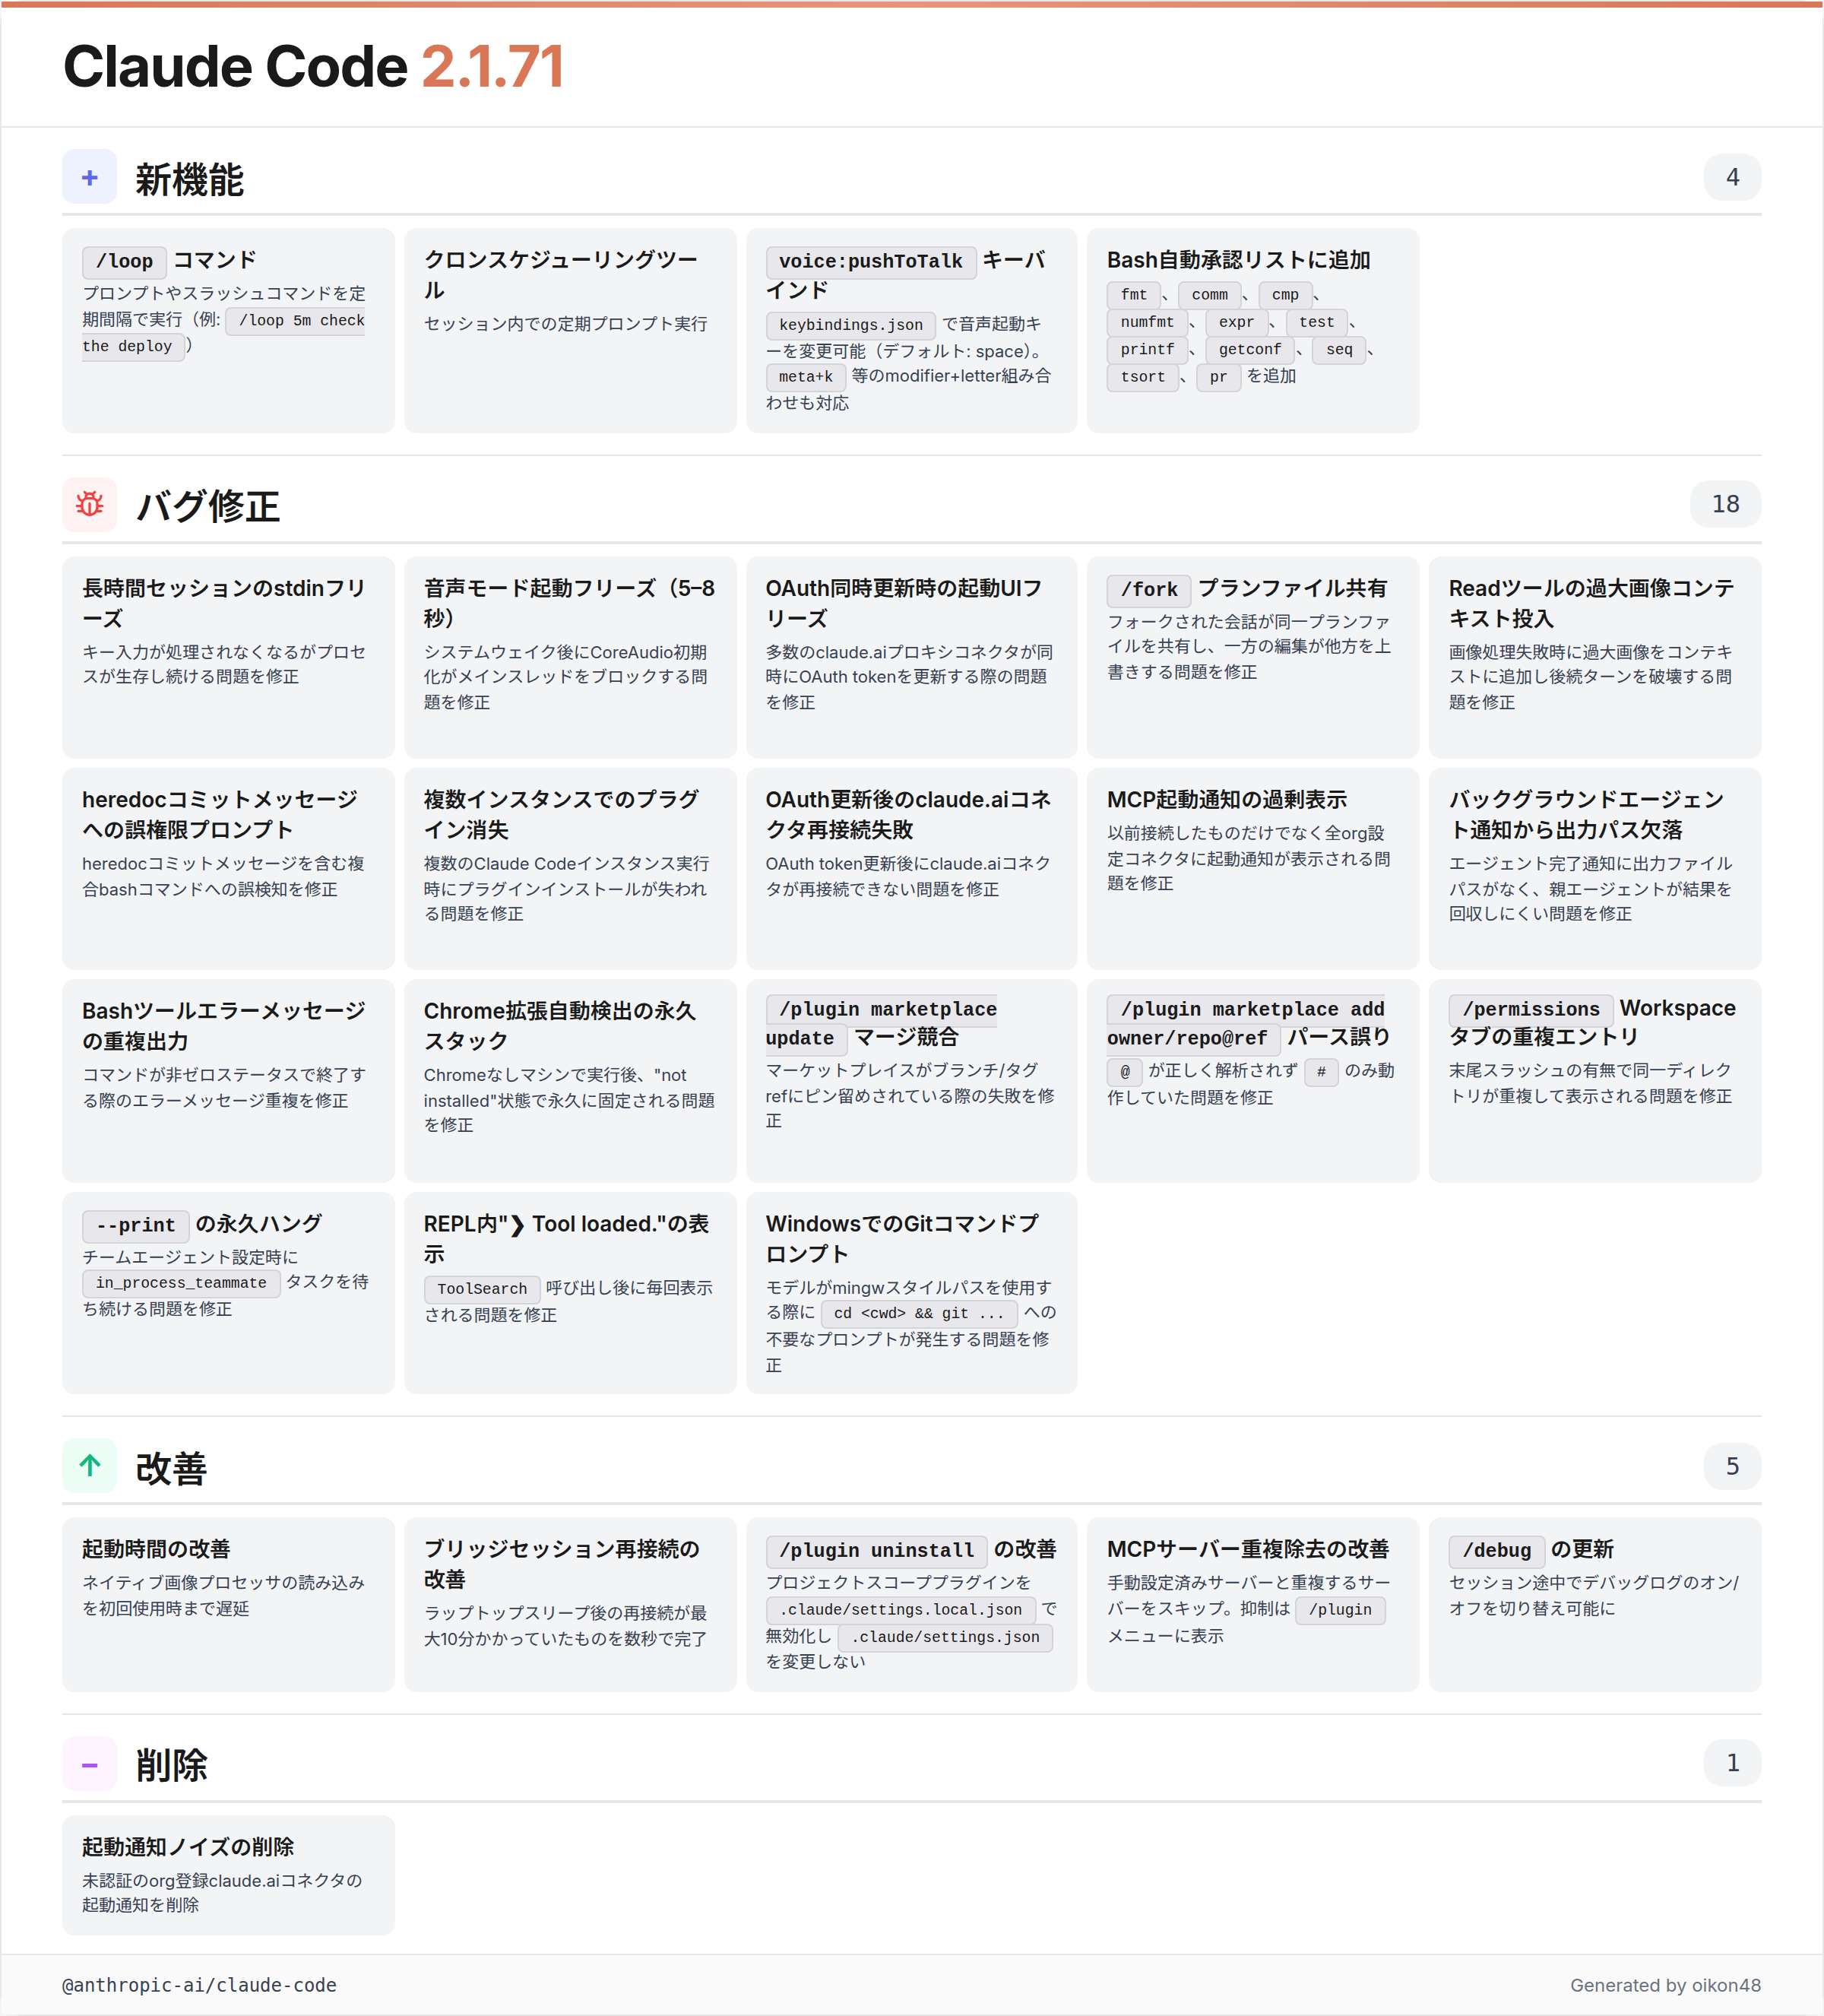Click the 起動通知ノイズの削除 card title
The height and width of the screenshot is (2016, 1824).
188,1847
